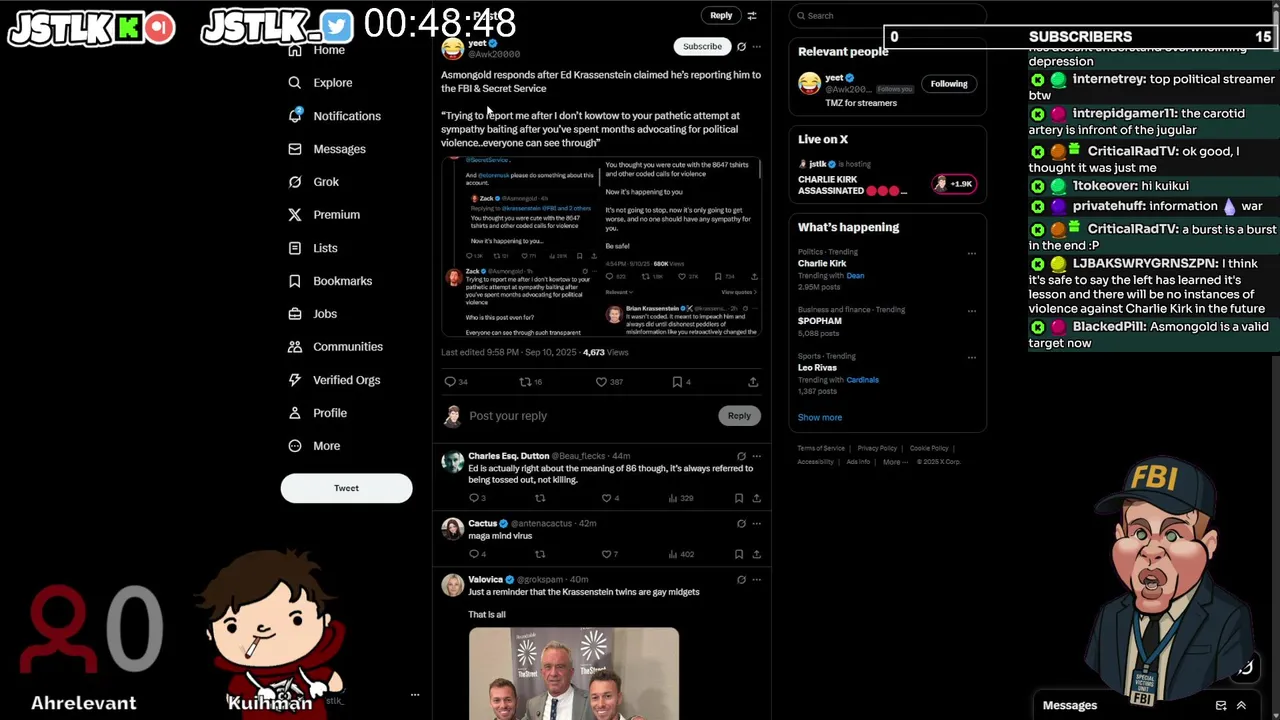The image size is (1280, 720).
Task: Open Grok from the sidebar
Action: pyautogui.click(x=314, y=182)
